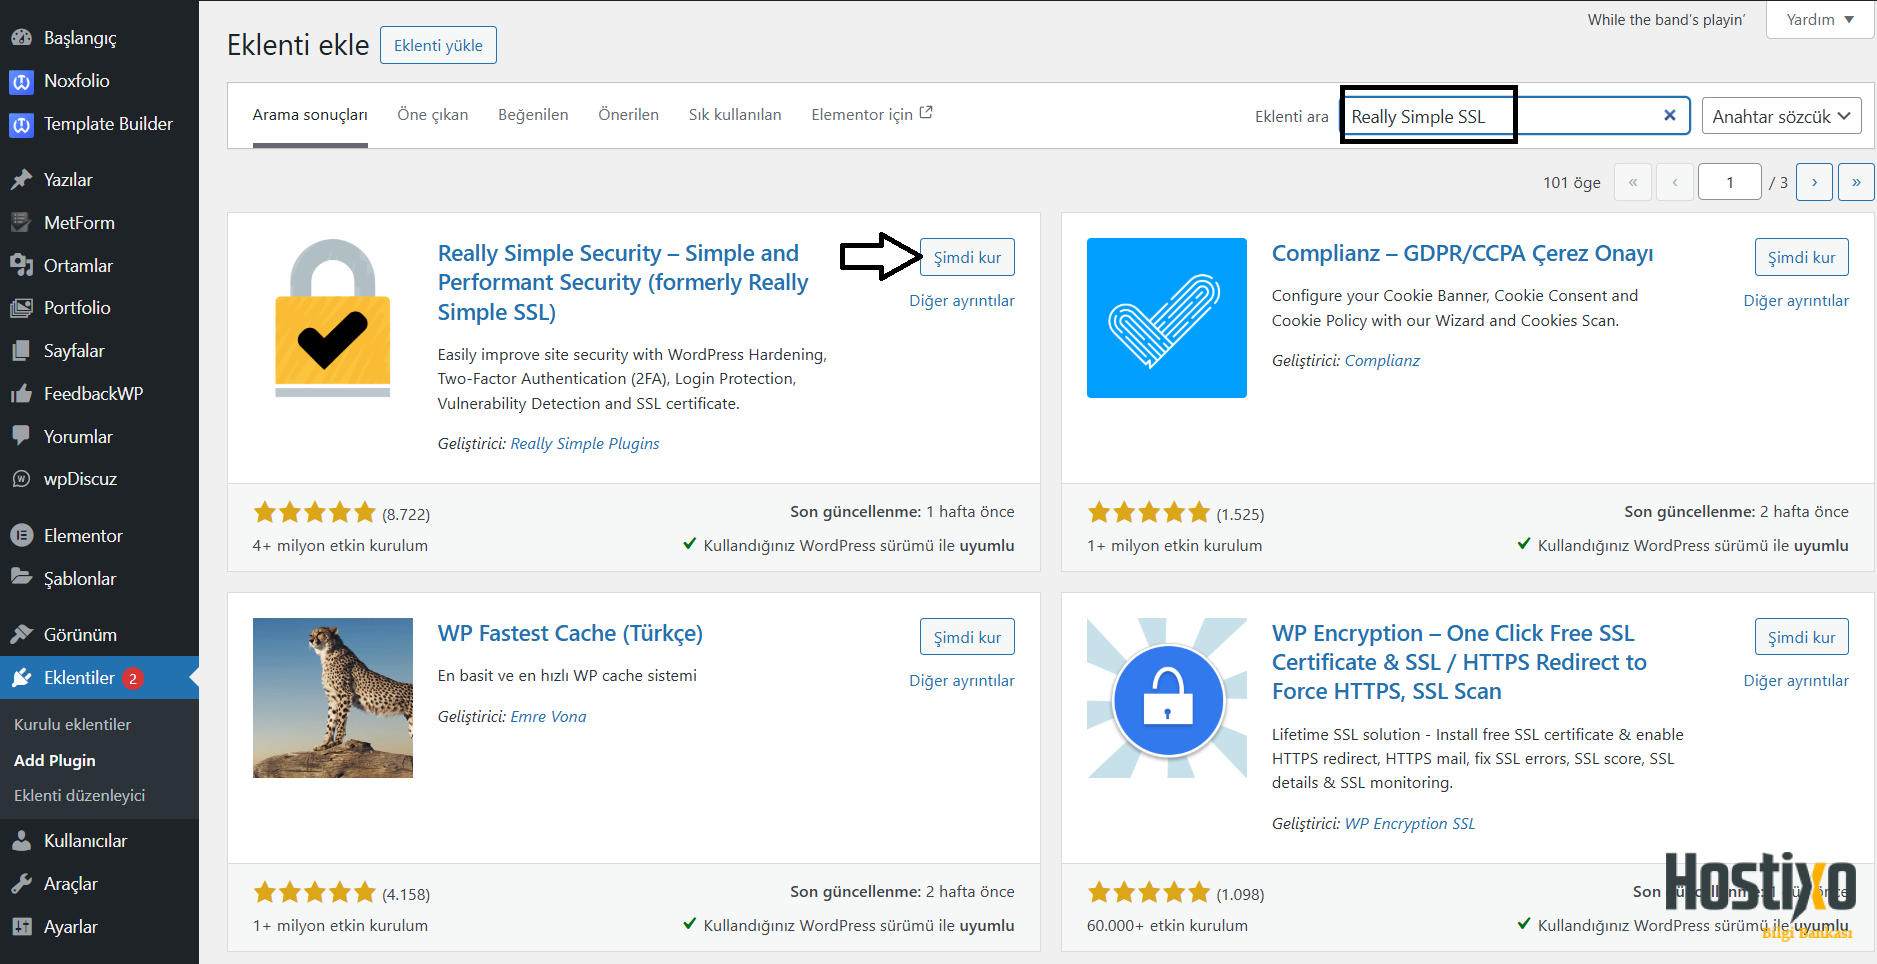Image resolution: width=1877 pixels, height=964 pixels.
Task: Click the Ayarlar settings icon
Action: [21, 927]
